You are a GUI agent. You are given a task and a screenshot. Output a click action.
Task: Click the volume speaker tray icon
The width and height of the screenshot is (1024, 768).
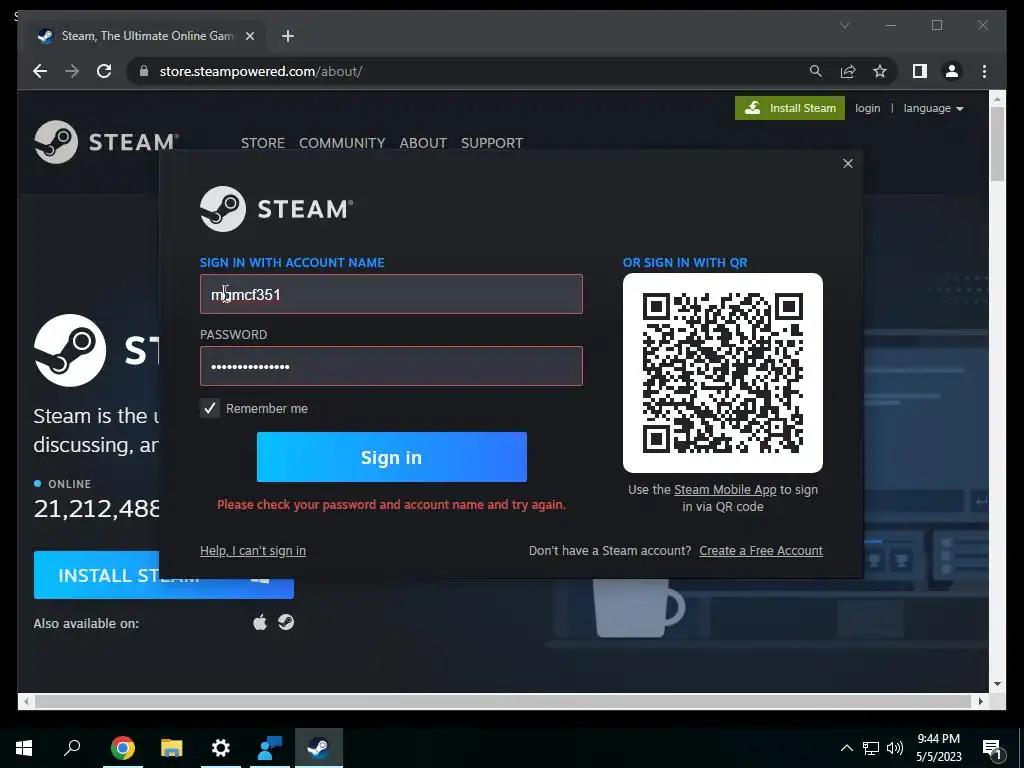point(895,748)
